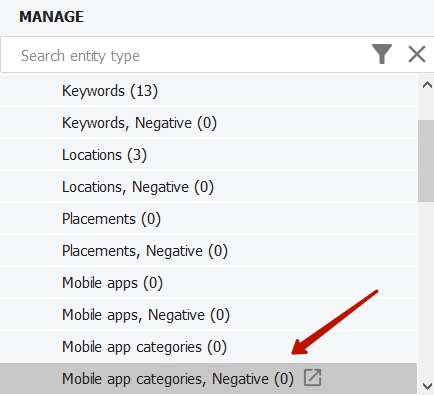The width and height of the screenshot is (434, 395).
Task: Click the scrollbar track above the thumb
Action: [426, 107]
